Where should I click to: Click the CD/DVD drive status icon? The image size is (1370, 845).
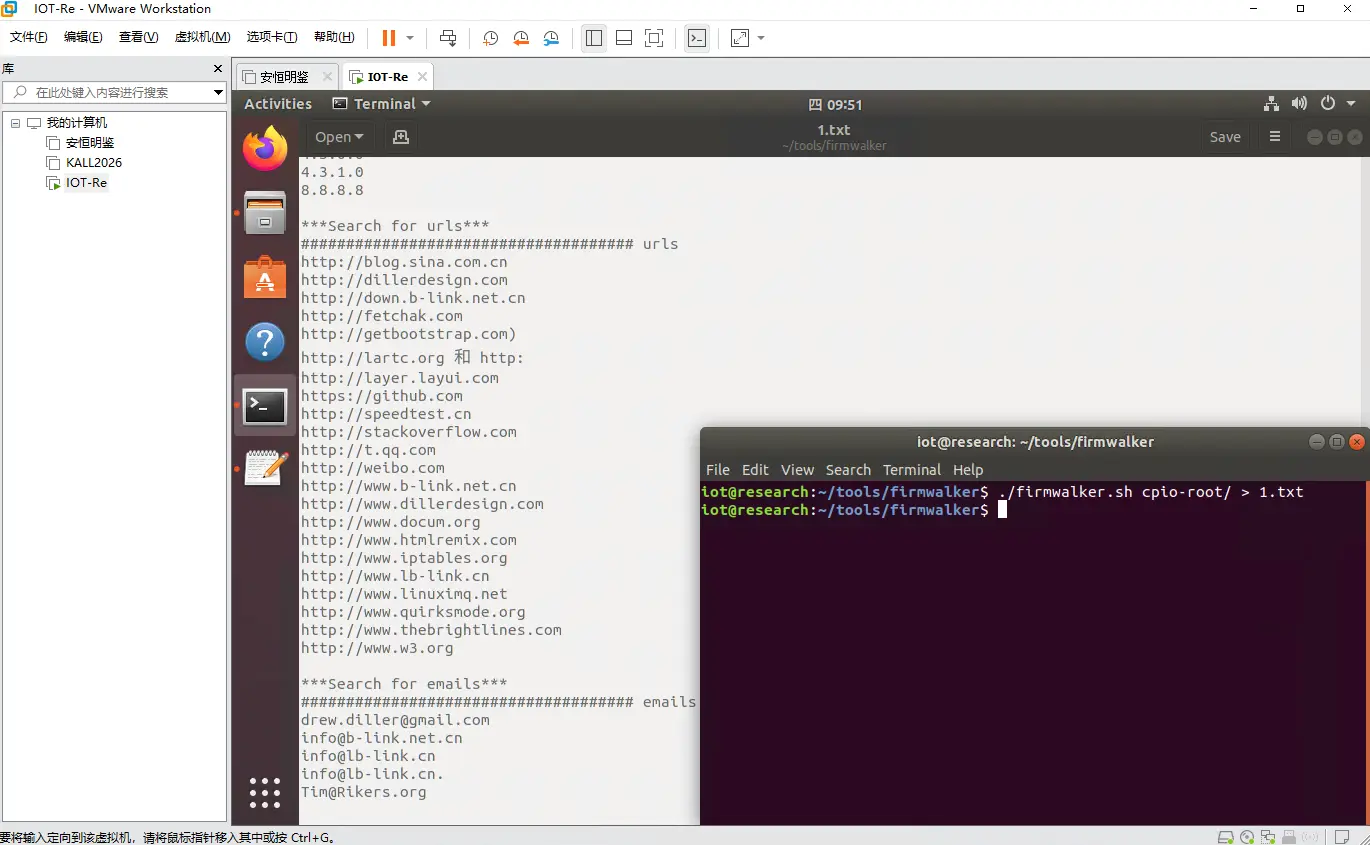(x=1247, y=837)
